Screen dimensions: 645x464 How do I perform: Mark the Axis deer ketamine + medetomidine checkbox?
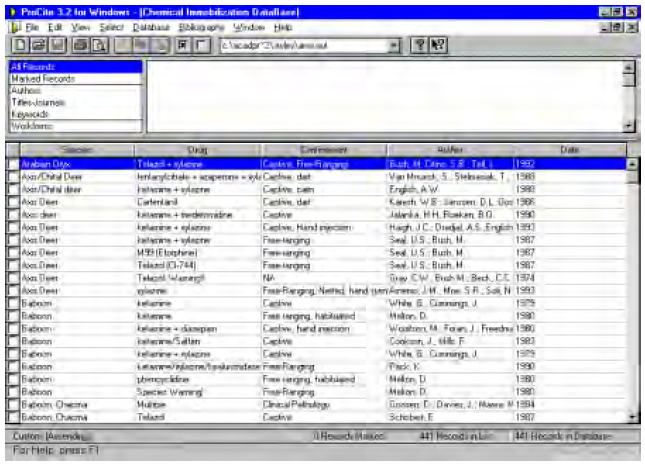[x=13, y=215]
